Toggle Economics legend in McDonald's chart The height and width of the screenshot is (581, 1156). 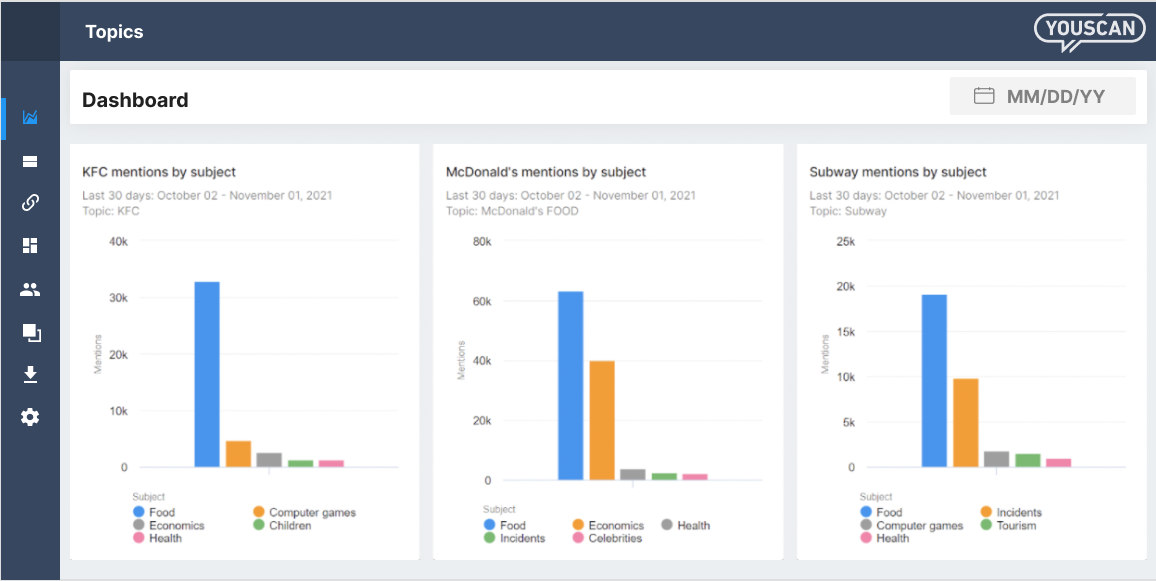pyautogui.click(x=607, y=526)
